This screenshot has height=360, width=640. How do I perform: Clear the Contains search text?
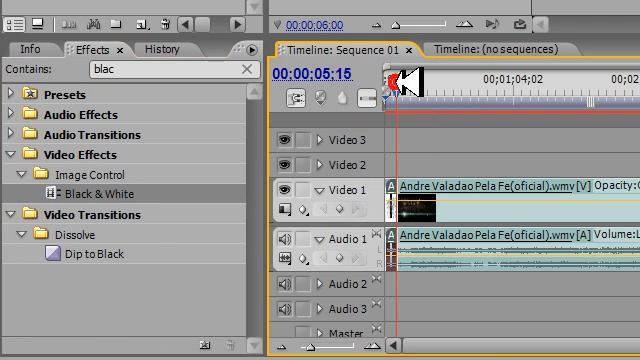click(x=247, y=69)
